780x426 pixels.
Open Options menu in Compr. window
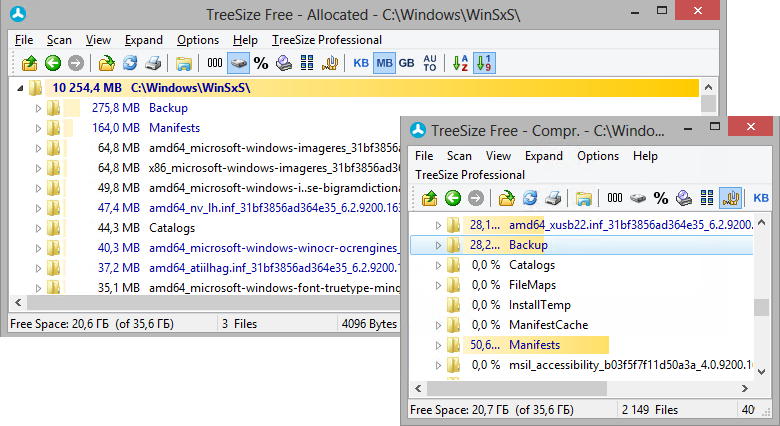(598, 156)
